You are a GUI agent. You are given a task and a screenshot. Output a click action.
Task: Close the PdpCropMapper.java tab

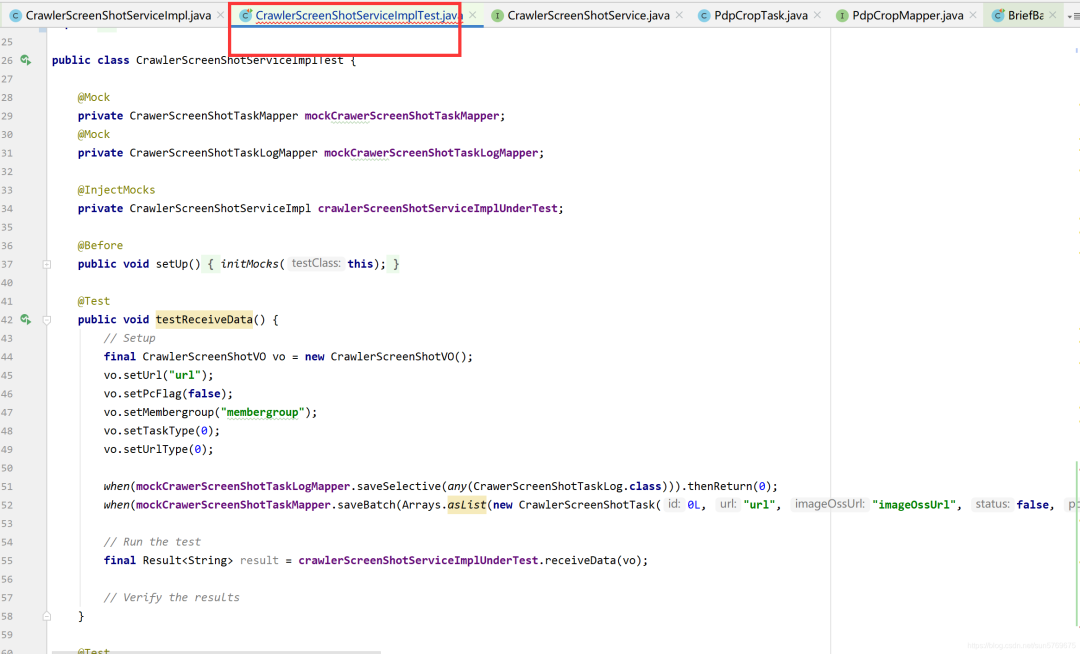(973, 15)
